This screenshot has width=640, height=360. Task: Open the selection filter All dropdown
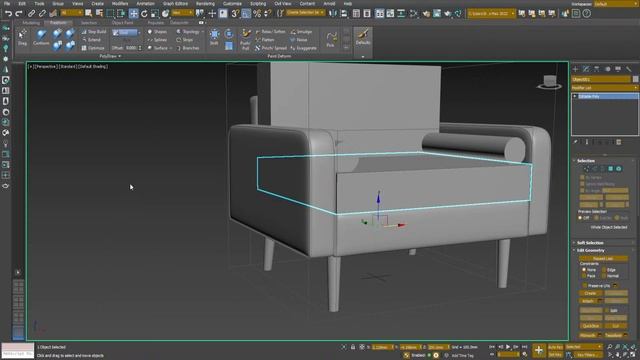click(71, 13)
